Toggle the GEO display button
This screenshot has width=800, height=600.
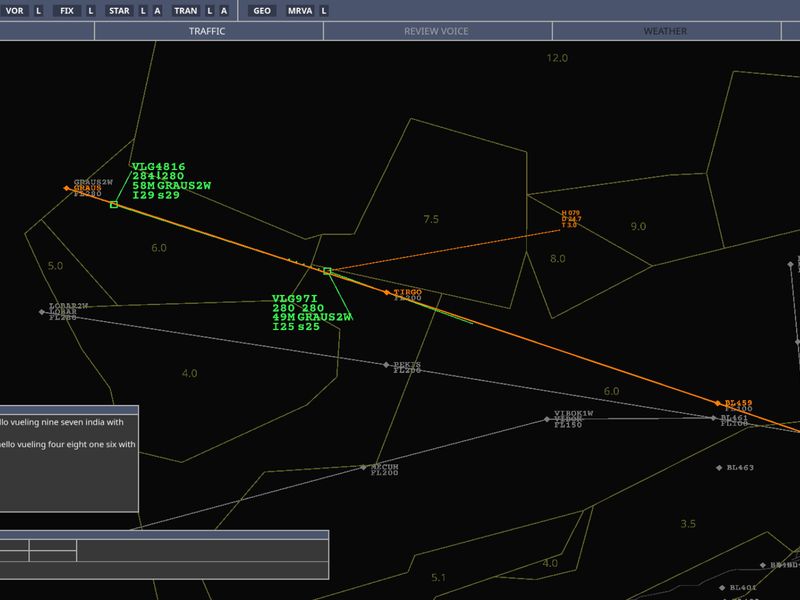click(x=262, y=11)
